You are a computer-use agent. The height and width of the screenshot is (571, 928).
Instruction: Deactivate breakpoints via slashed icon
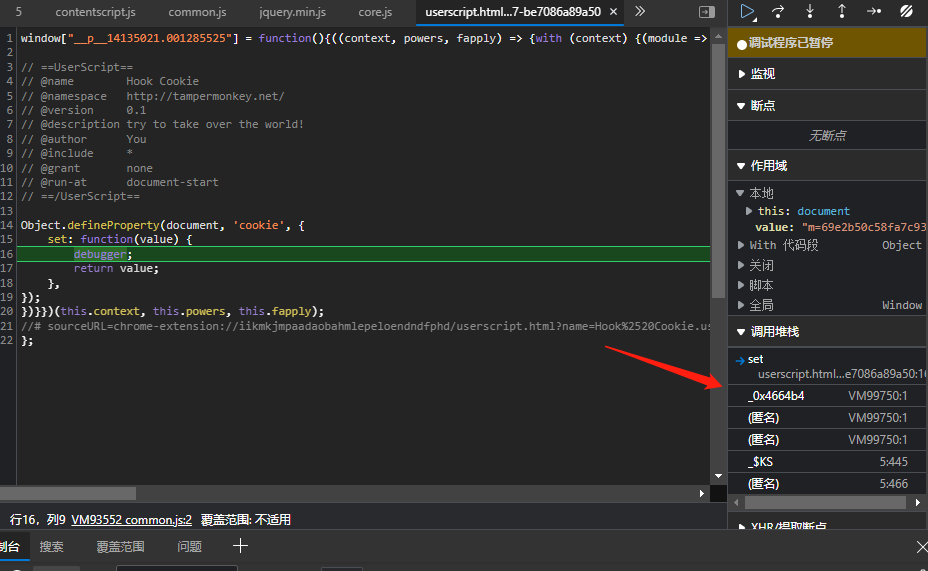[906, 11]
